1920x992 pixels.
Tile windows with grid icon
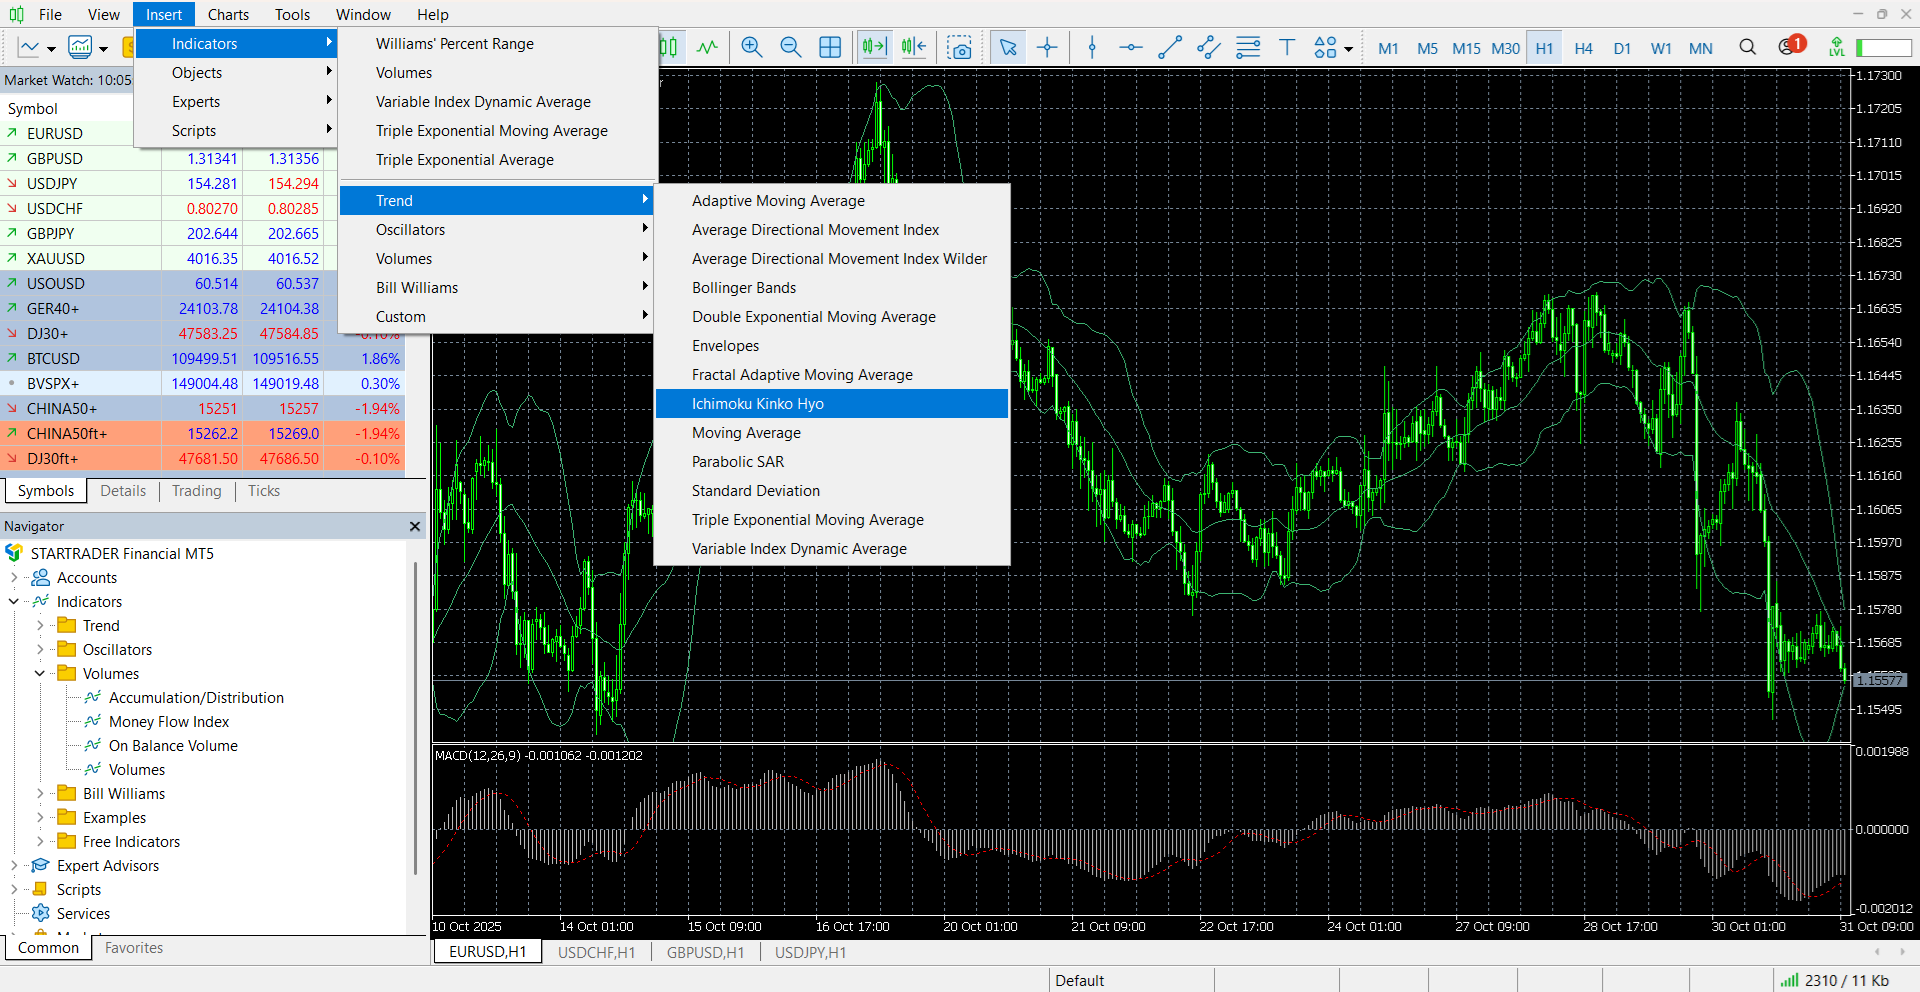click(x=830, y=47)
